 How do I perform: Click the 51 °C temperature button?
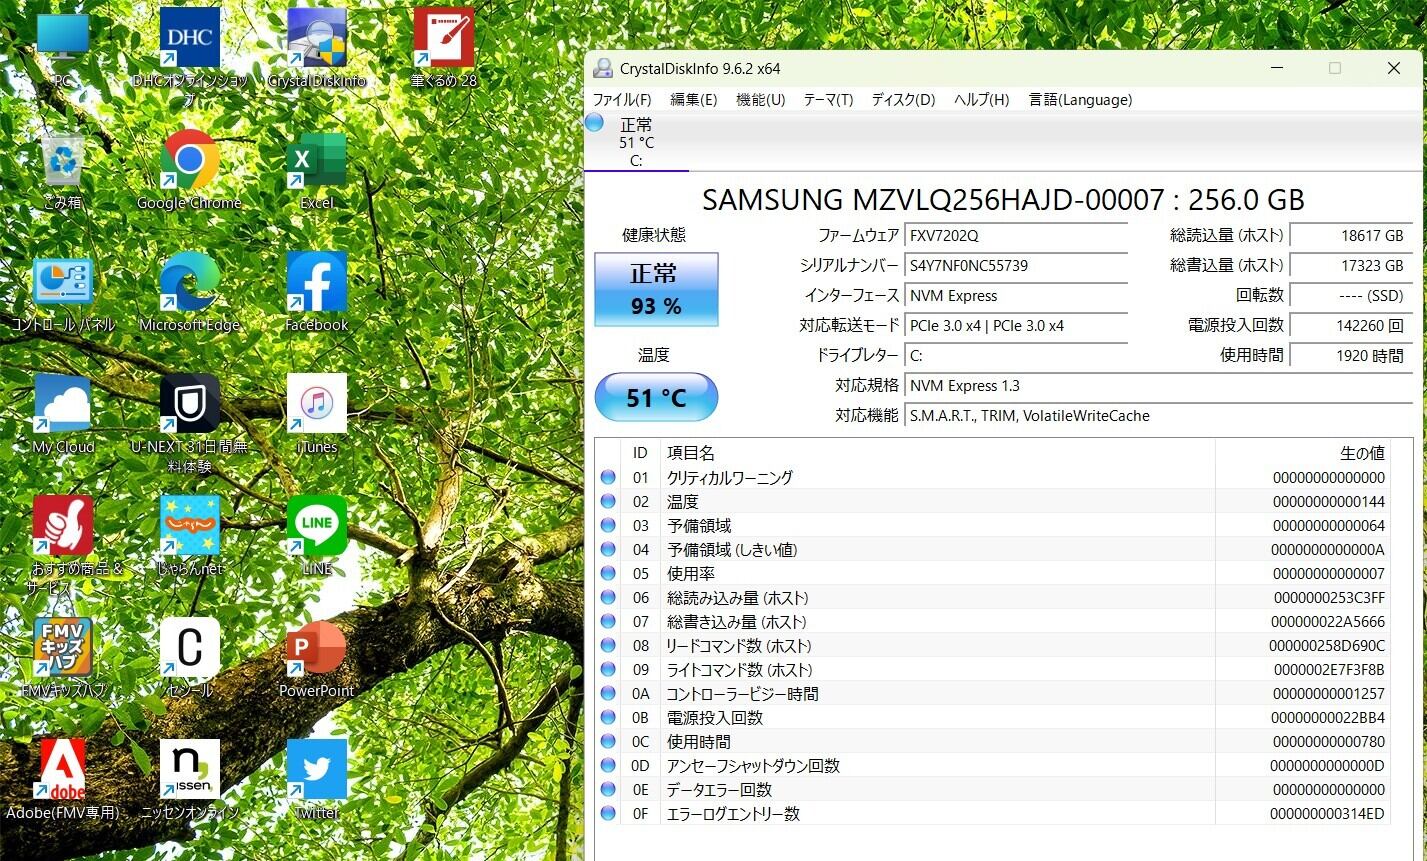point(656,398)
